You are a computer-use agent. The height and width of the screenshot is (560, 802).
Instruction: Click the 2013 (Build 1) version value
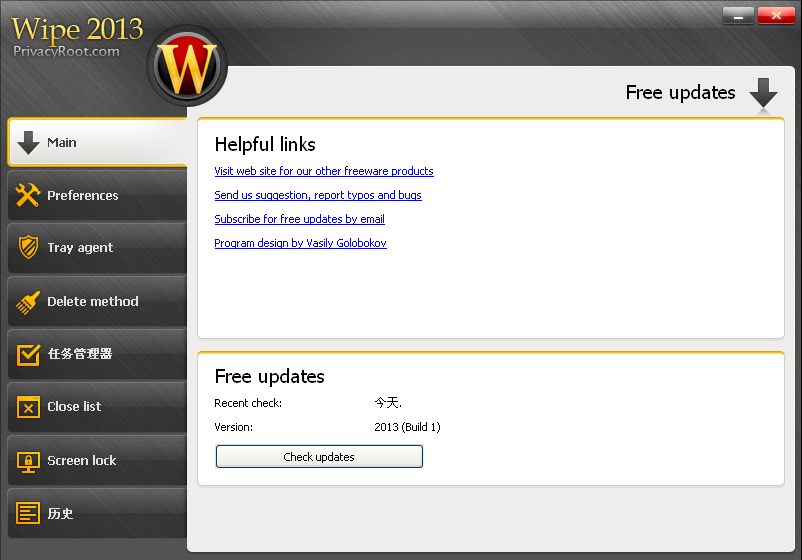click(x=407, y=427)
